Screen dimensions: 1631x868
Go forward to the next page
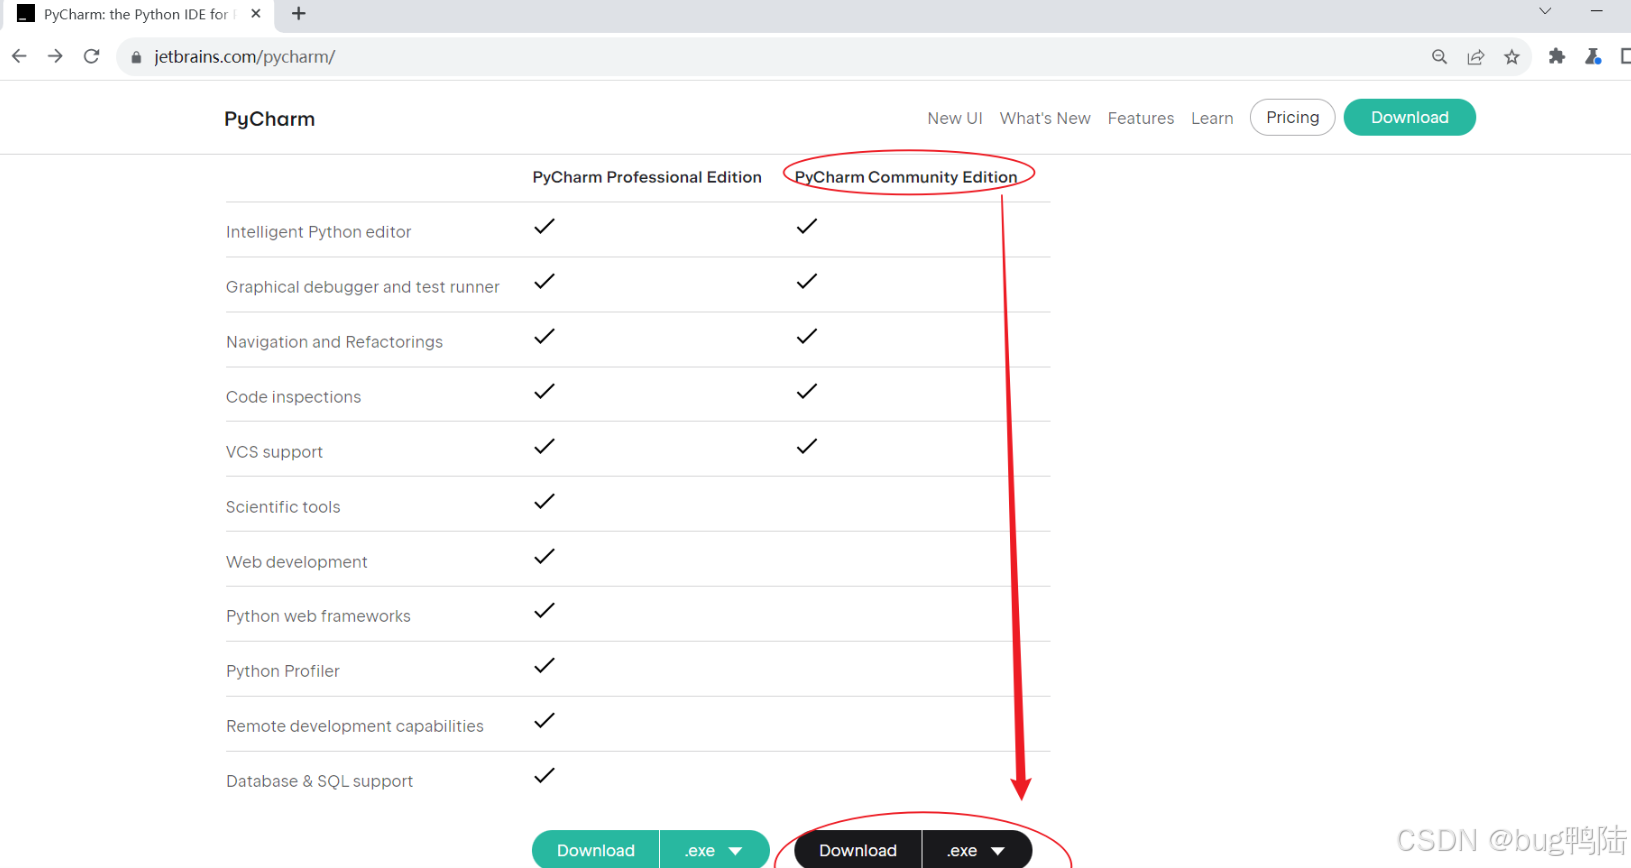[55, 56]
